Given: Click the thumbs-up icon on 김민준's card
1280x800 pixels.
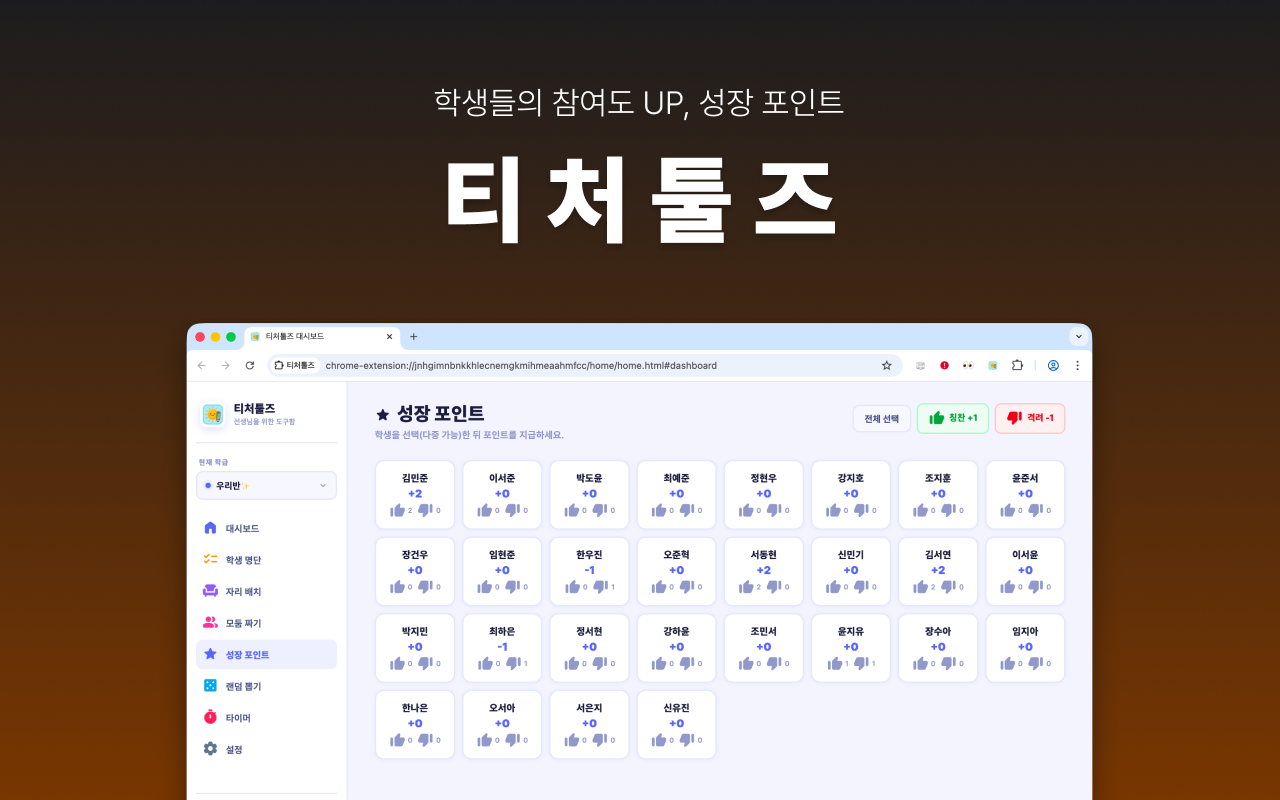Looking at the screenshot, I should click(397, 510).
